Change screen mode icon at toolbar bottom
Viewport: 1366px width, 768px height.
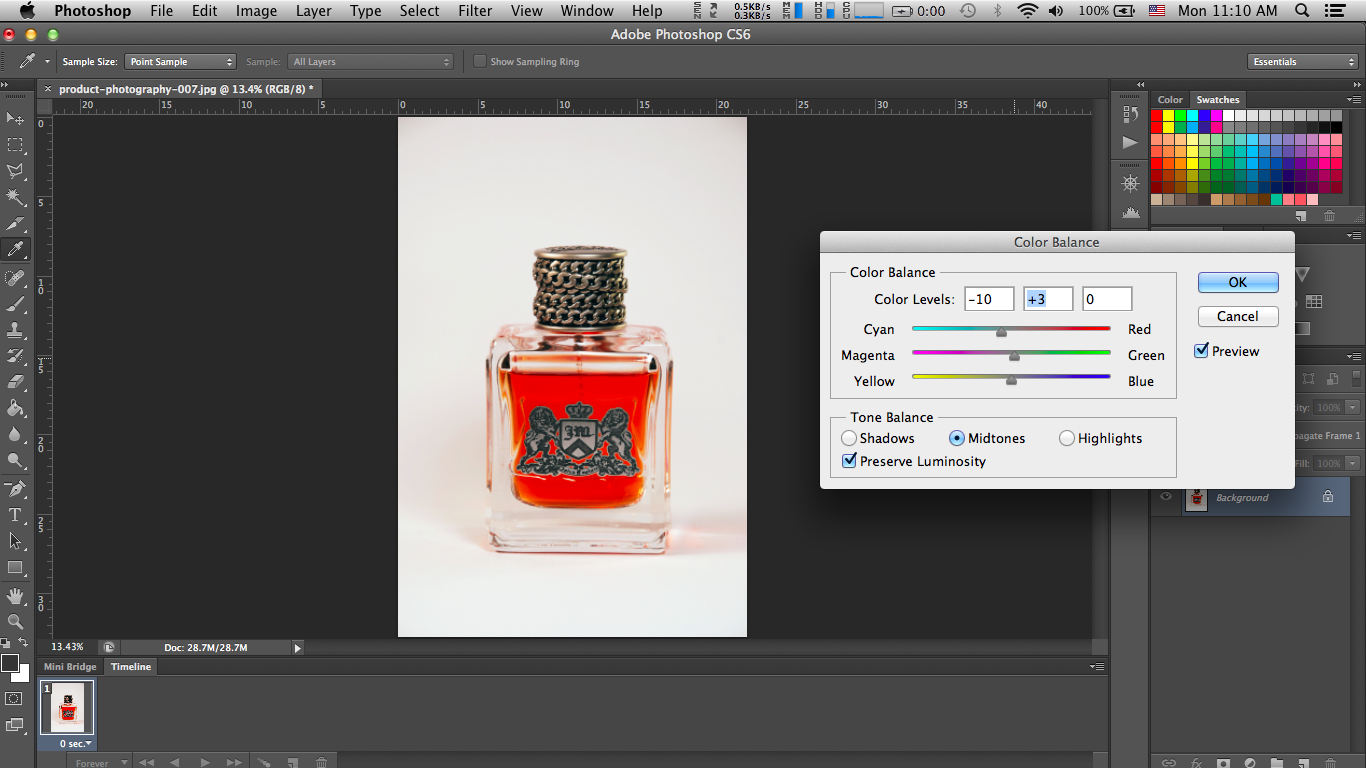pos(14,724)
